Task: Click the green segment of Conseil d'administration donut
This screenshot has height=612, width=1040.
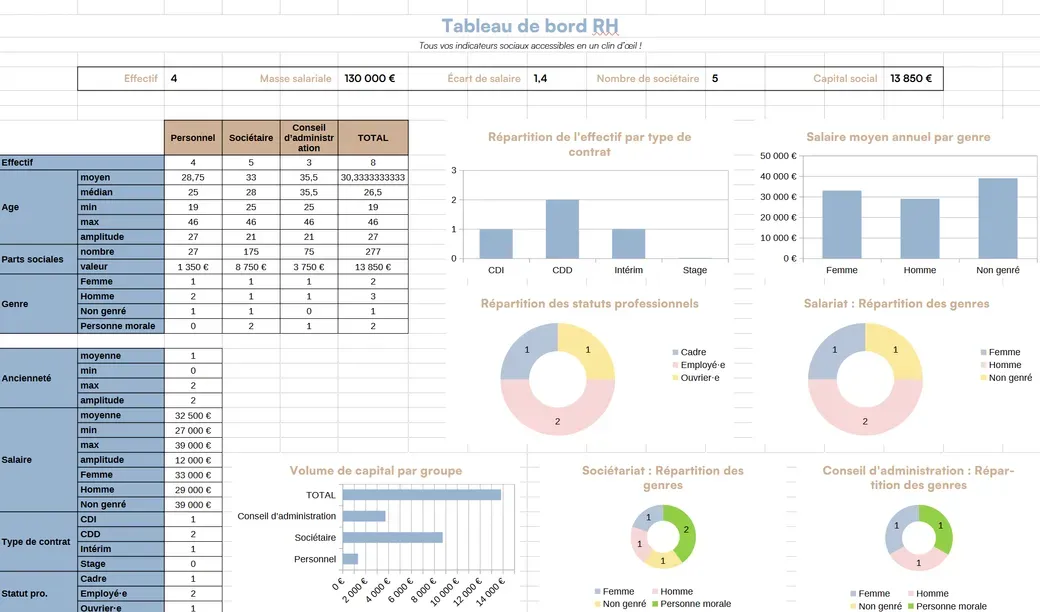Action: [941, 526]
